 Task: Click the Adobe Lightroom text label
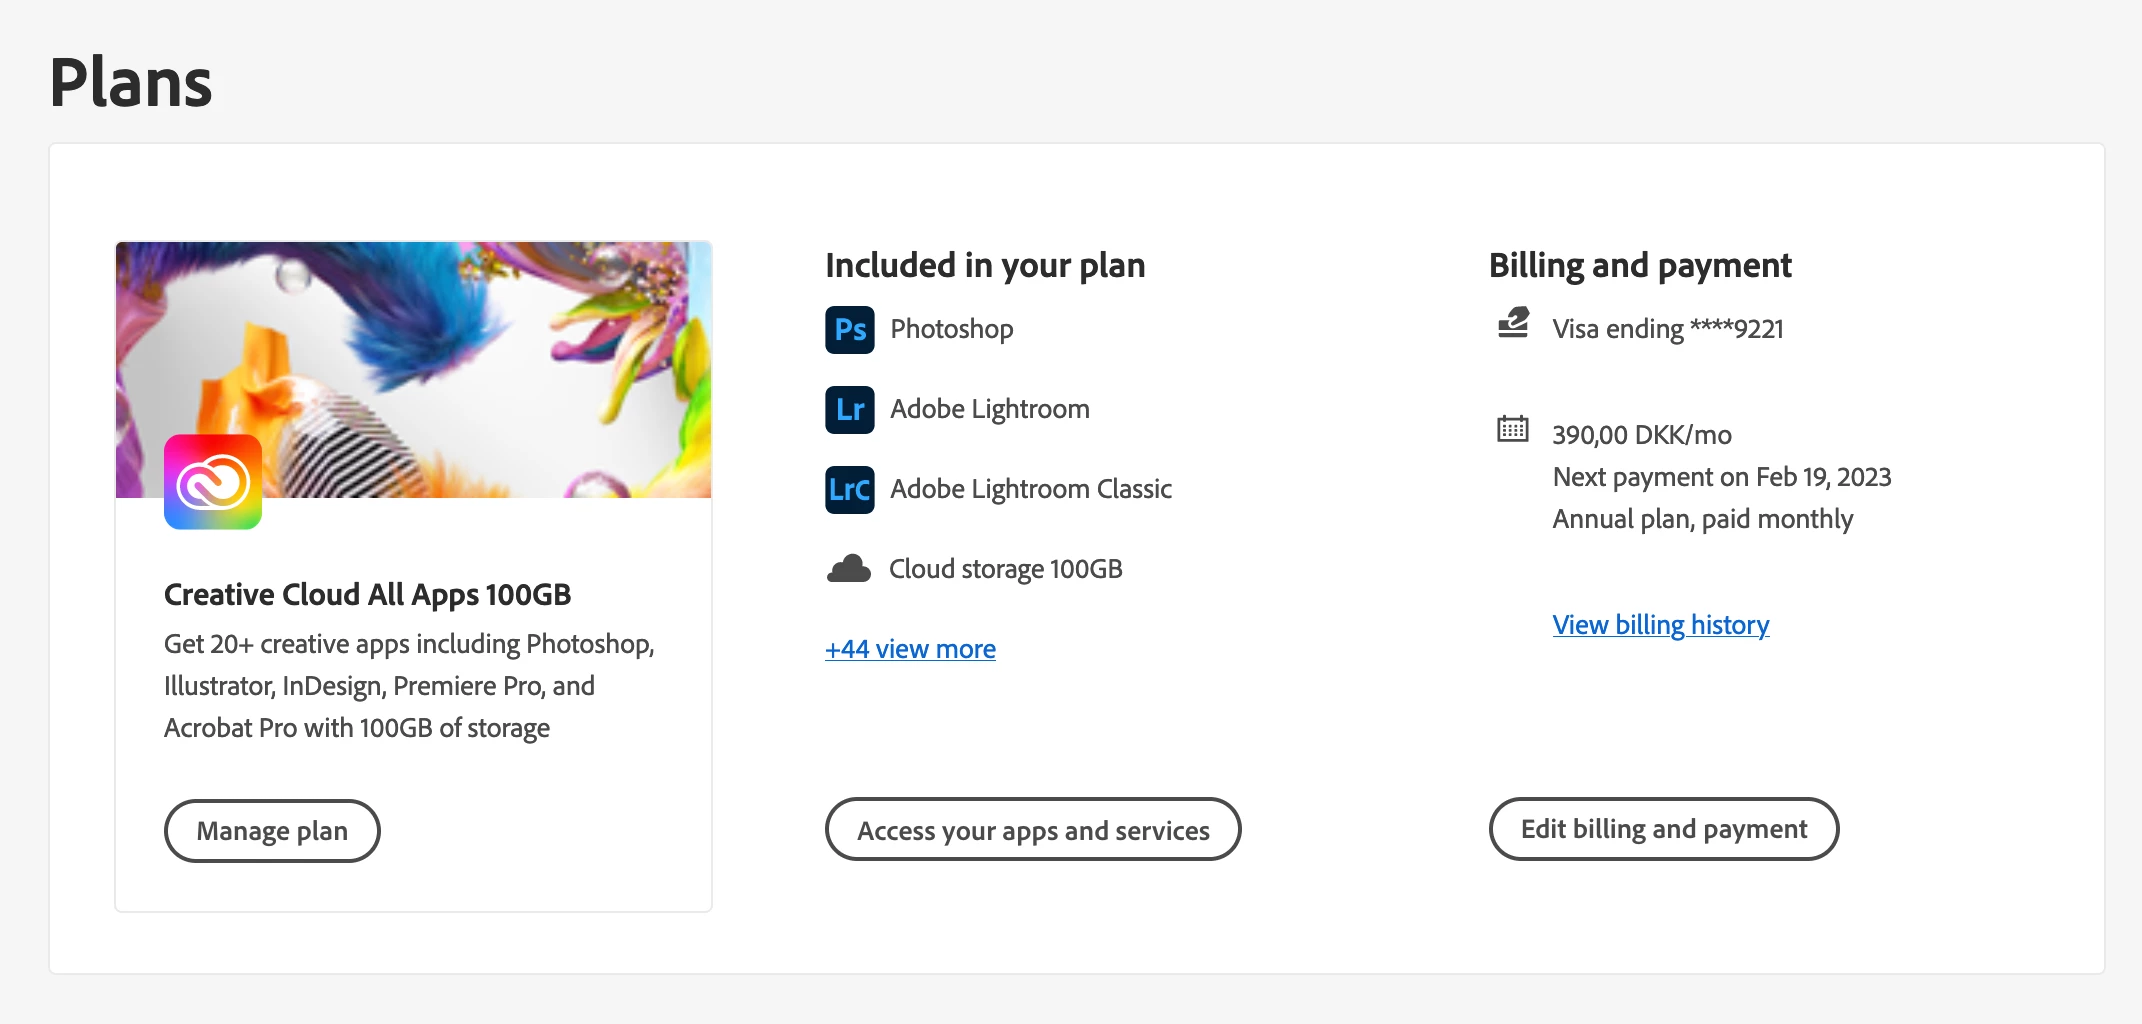(990, 409)
